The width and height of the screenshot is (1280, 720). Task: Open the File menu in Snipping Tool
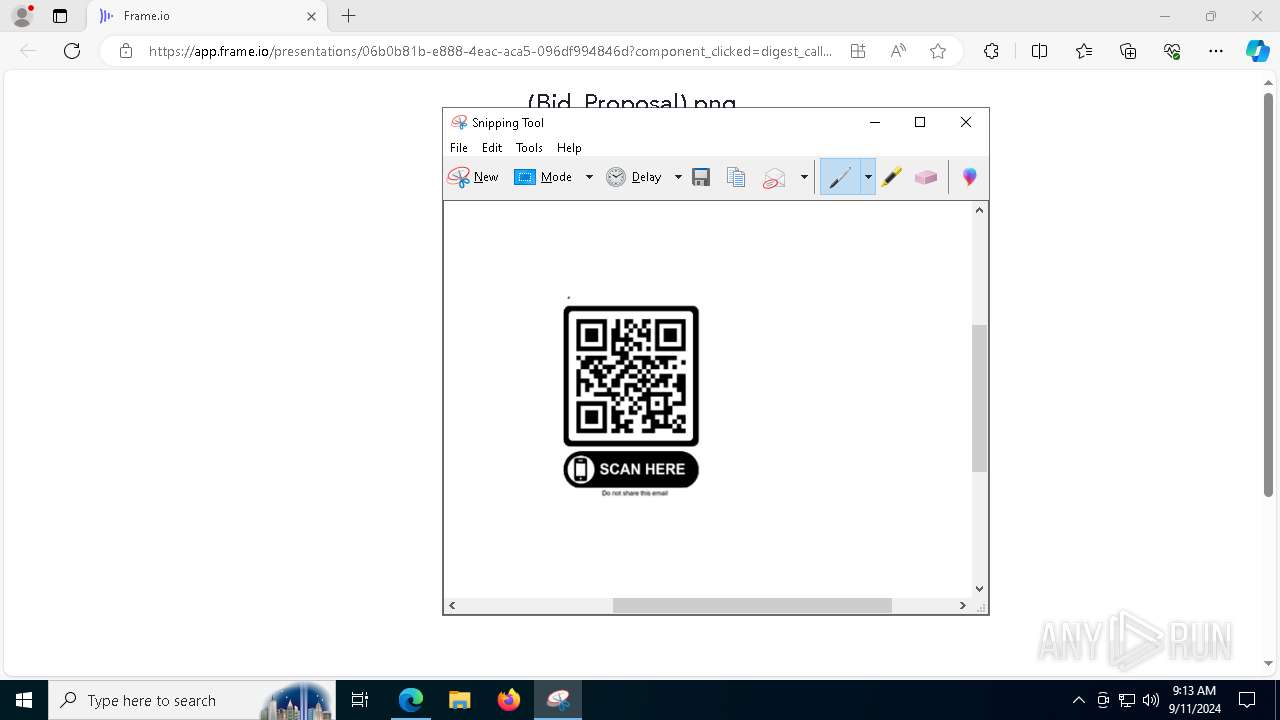point(459,147)
